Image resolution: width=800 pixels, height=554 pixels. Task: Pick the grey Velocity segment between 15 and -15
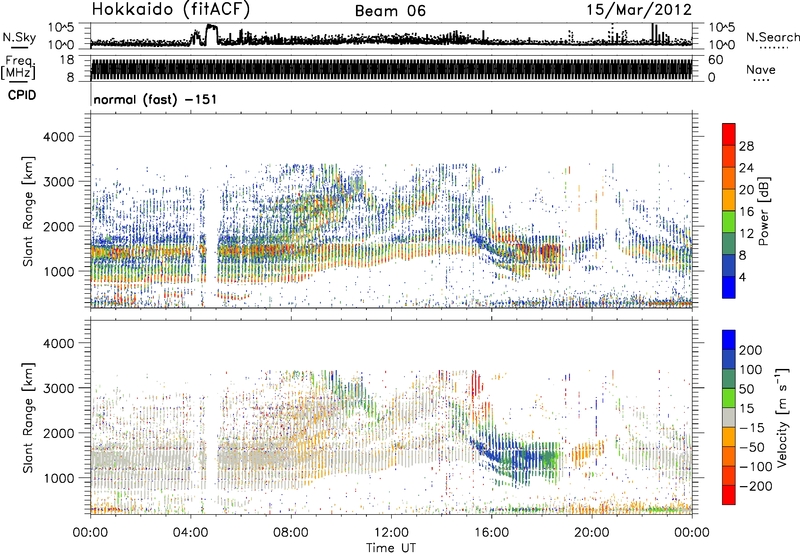pos(729,417)
